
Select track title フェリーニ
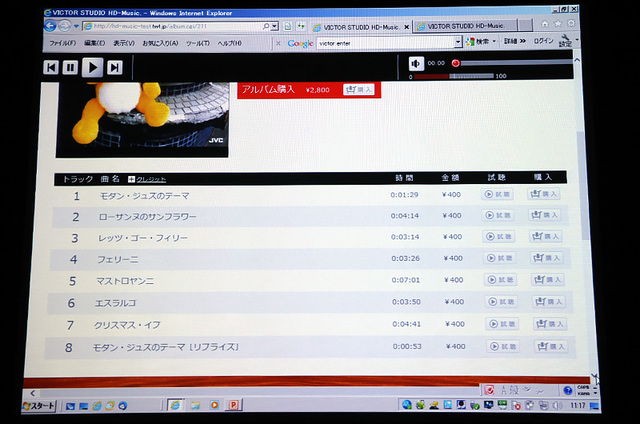coord(118,260)
